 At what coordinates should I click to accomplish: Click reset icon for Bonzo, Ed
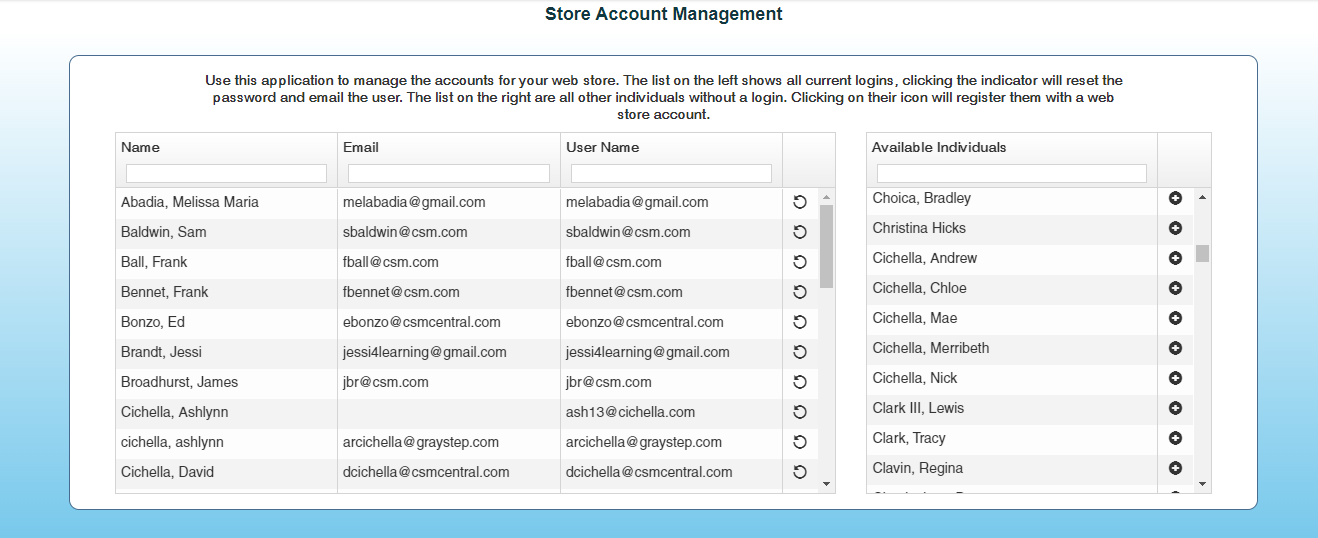(799, 322)
